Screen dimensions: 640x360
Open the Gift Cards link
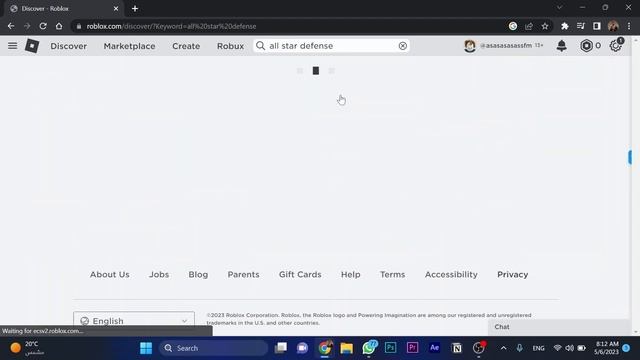(x=300, y=274)
